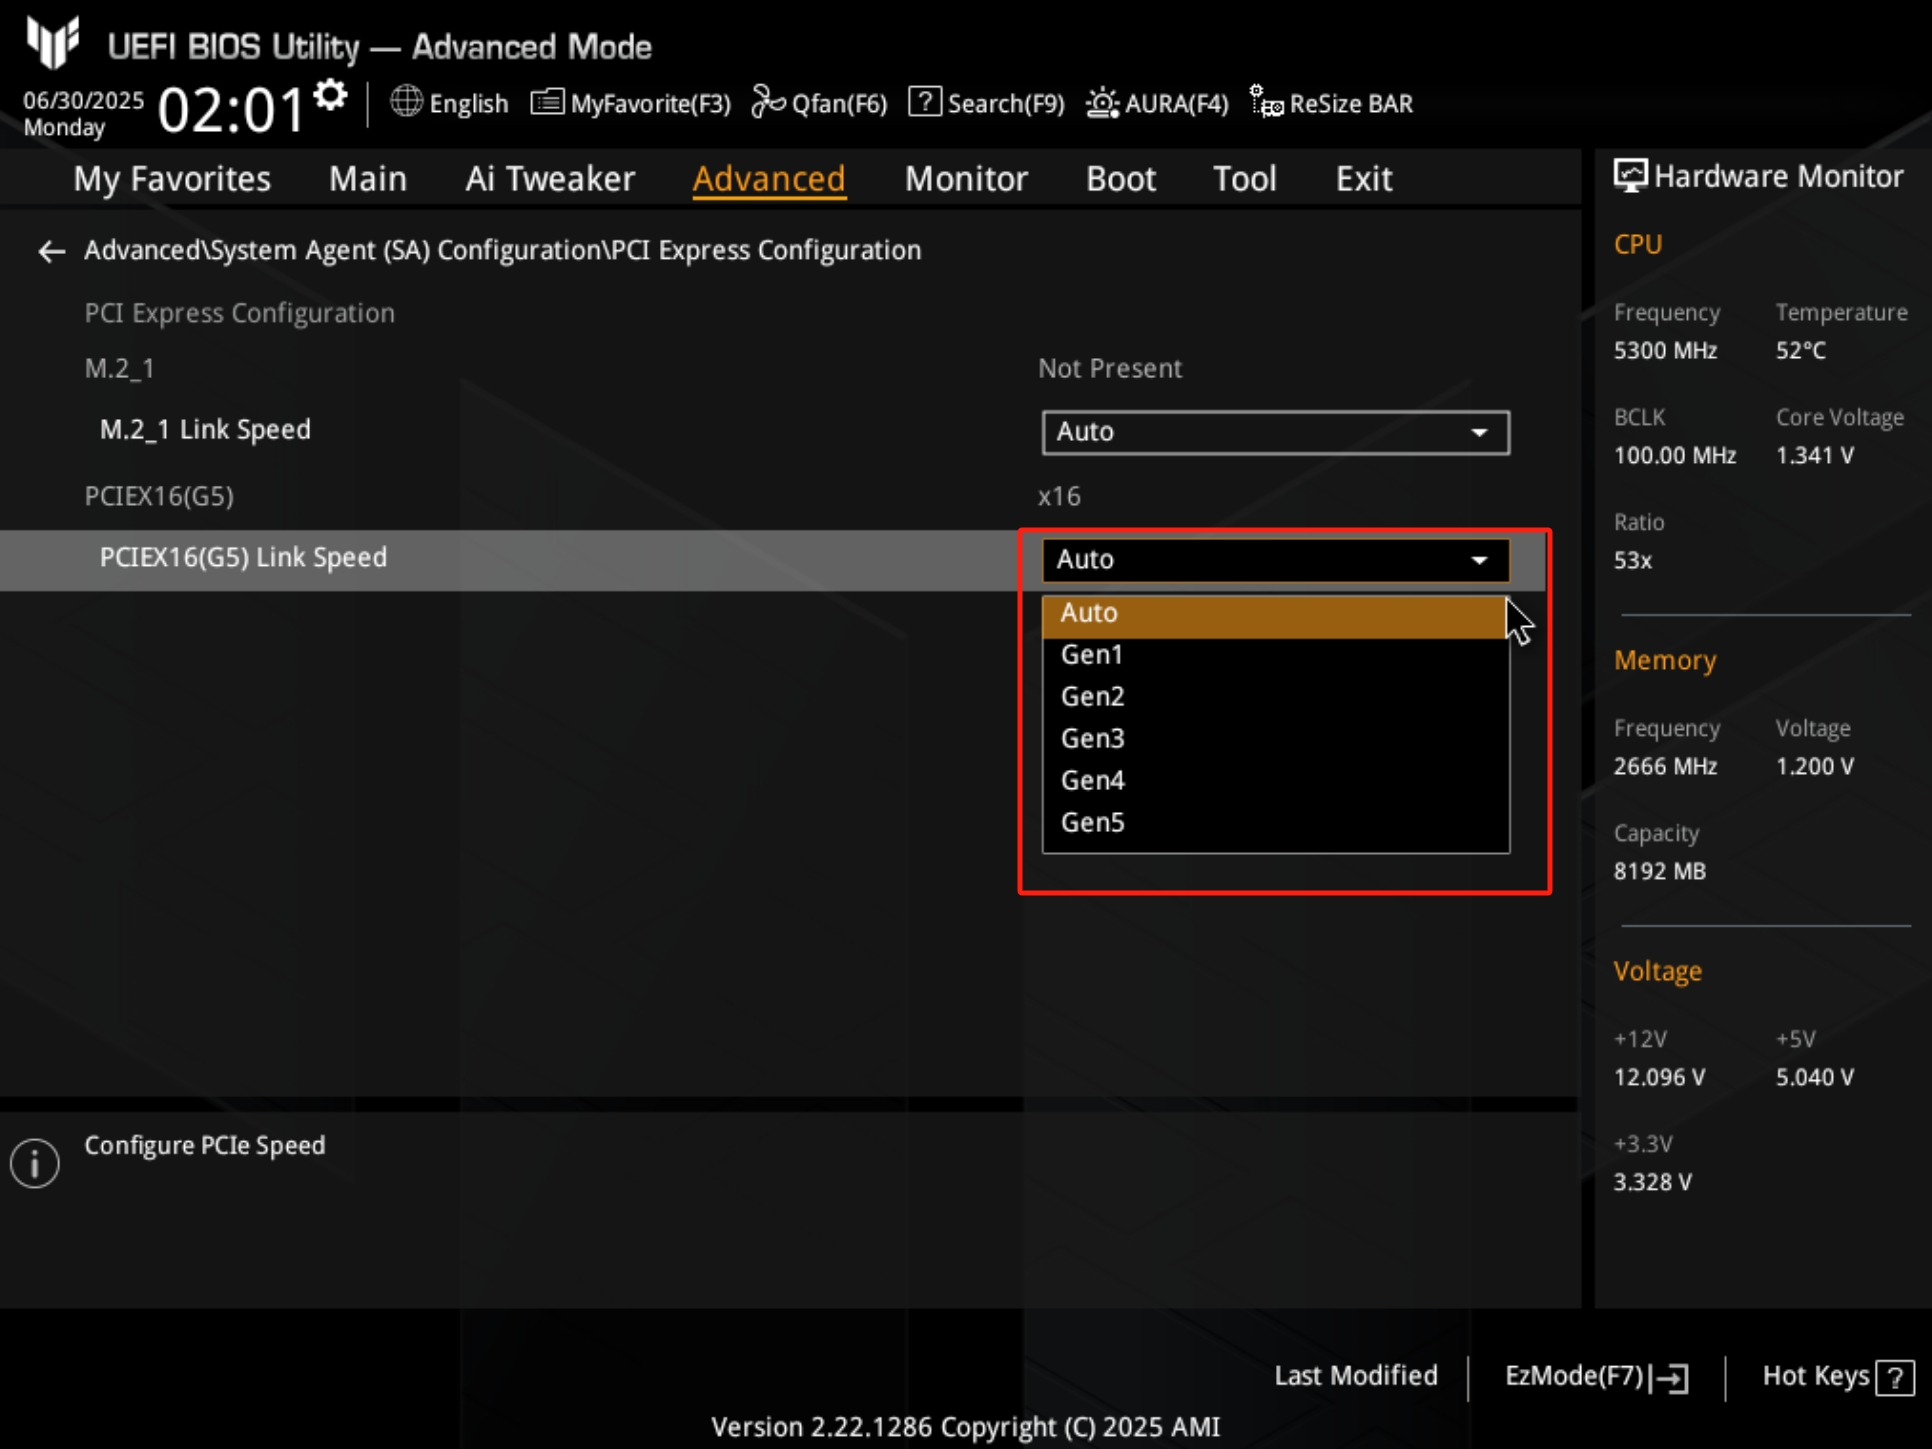Switch to the Ai Tweaker tab
The height and width of the screenshot is (1449, 1932).
pyautogui.click(x=549, y=179)
